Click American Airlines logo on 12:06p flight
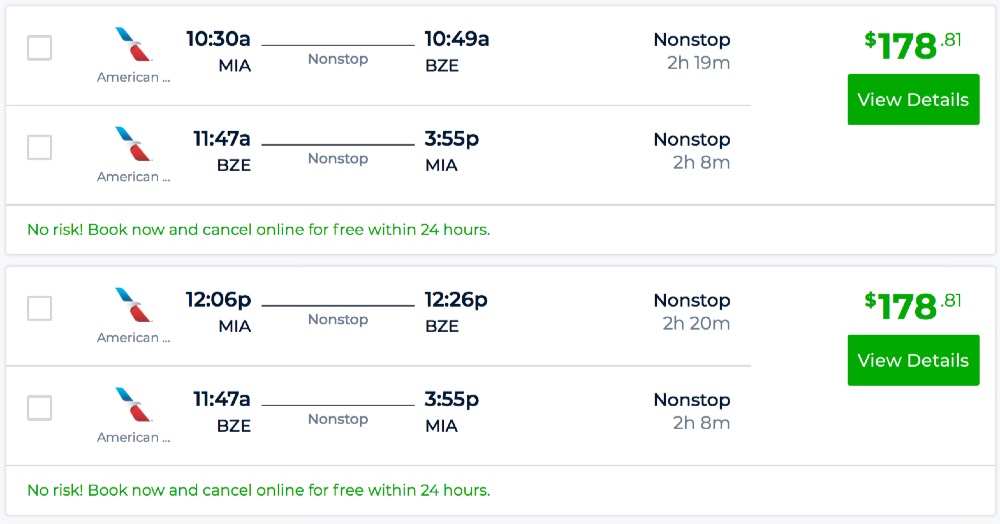 point(134,305)
